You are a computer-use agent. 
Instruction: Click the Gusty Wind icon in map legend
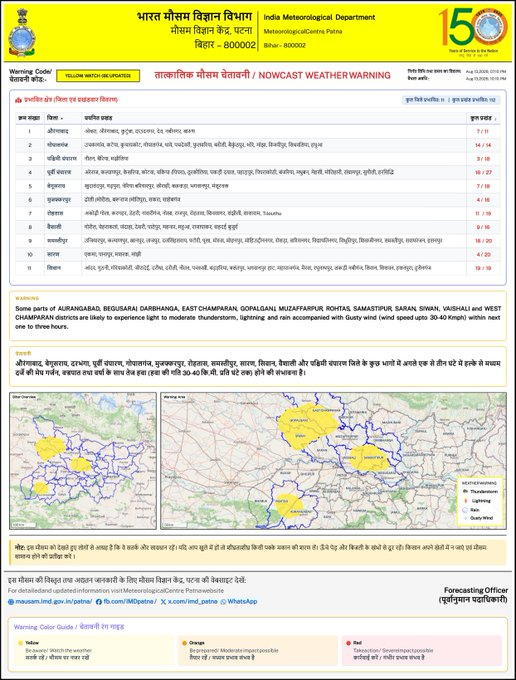click(x=465, y=518)
